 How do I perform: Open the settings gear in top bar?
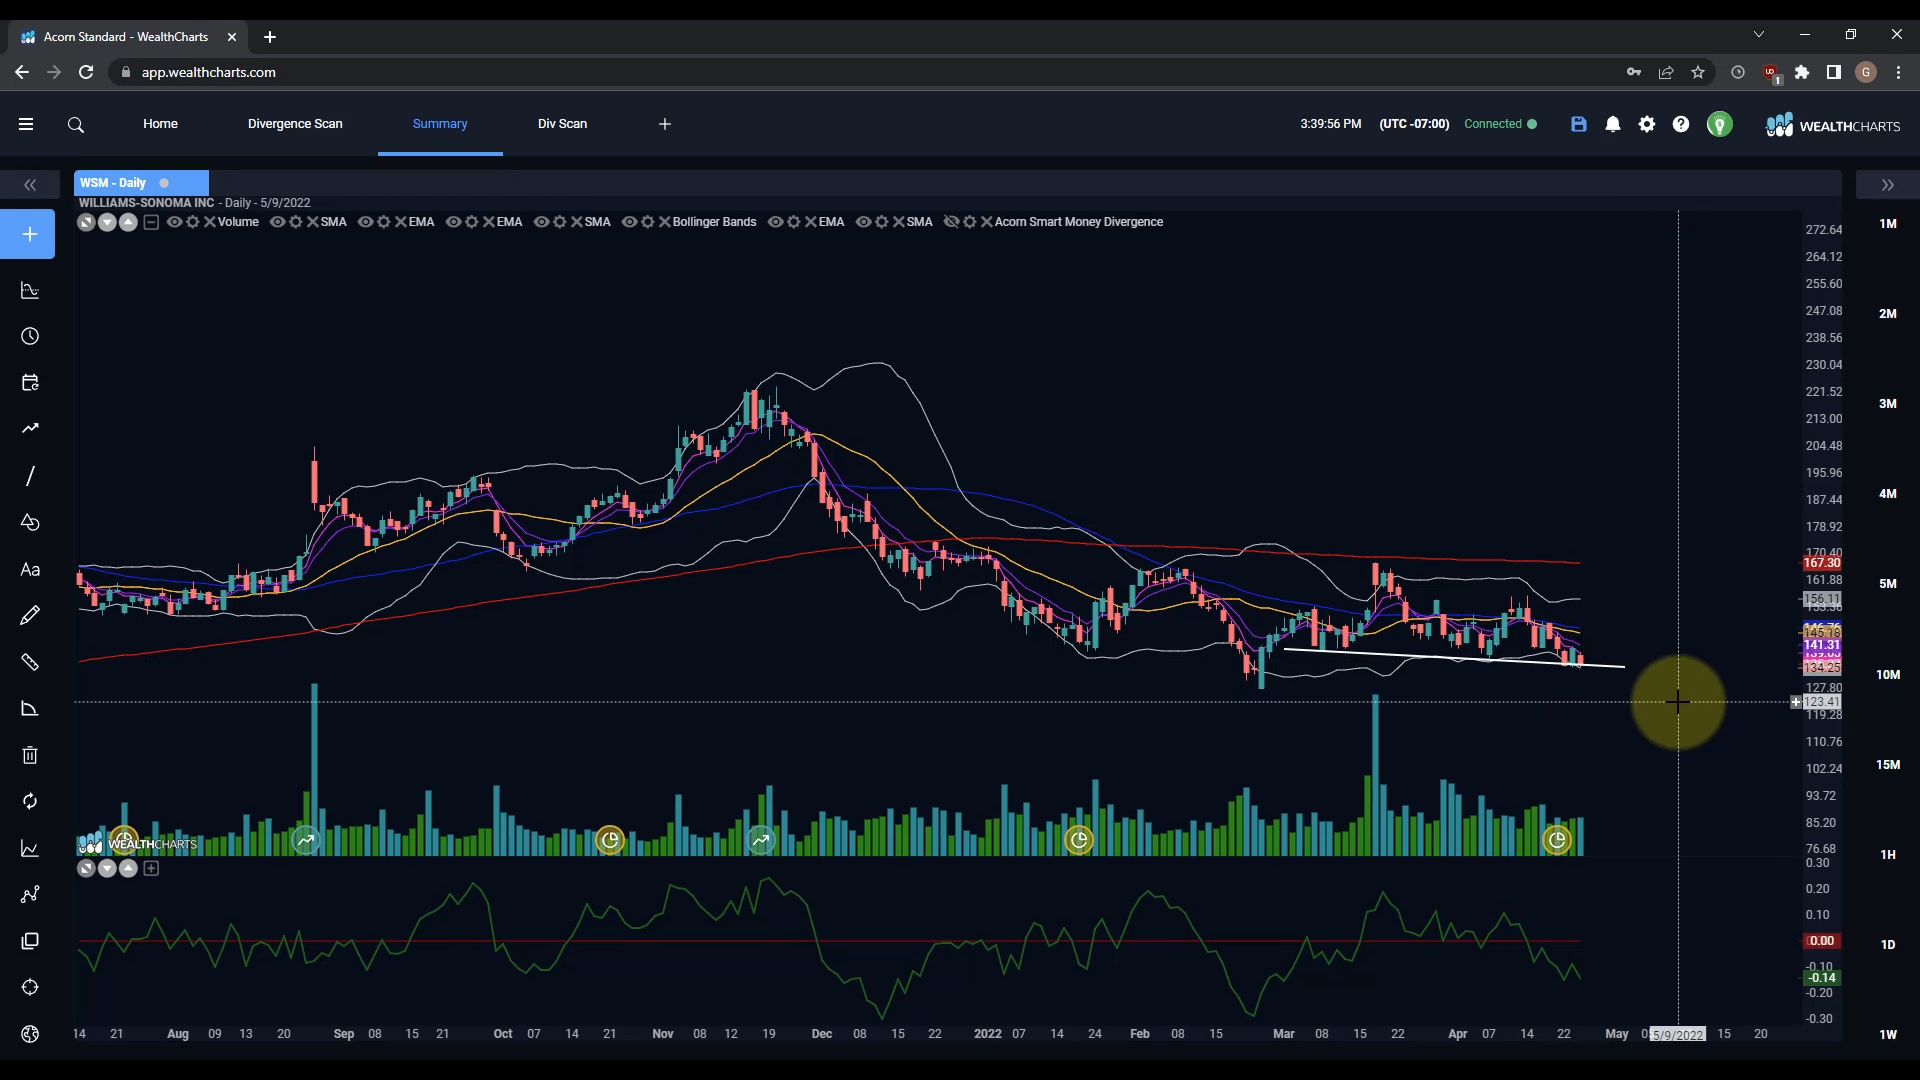pos(1647,124)
